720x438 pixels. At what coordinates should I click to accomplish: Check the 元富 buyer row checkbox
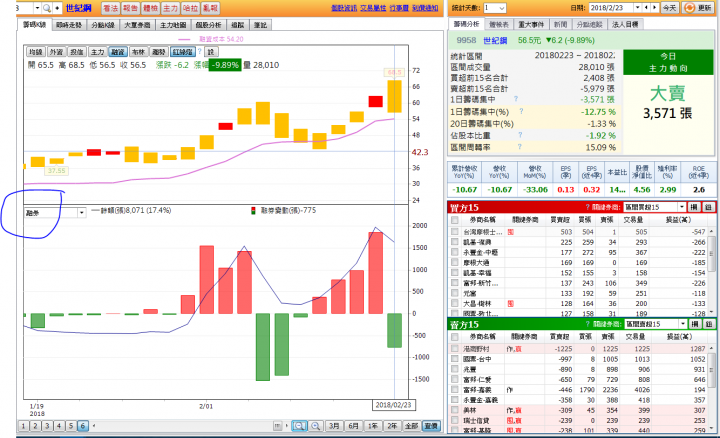click(455, 293)
